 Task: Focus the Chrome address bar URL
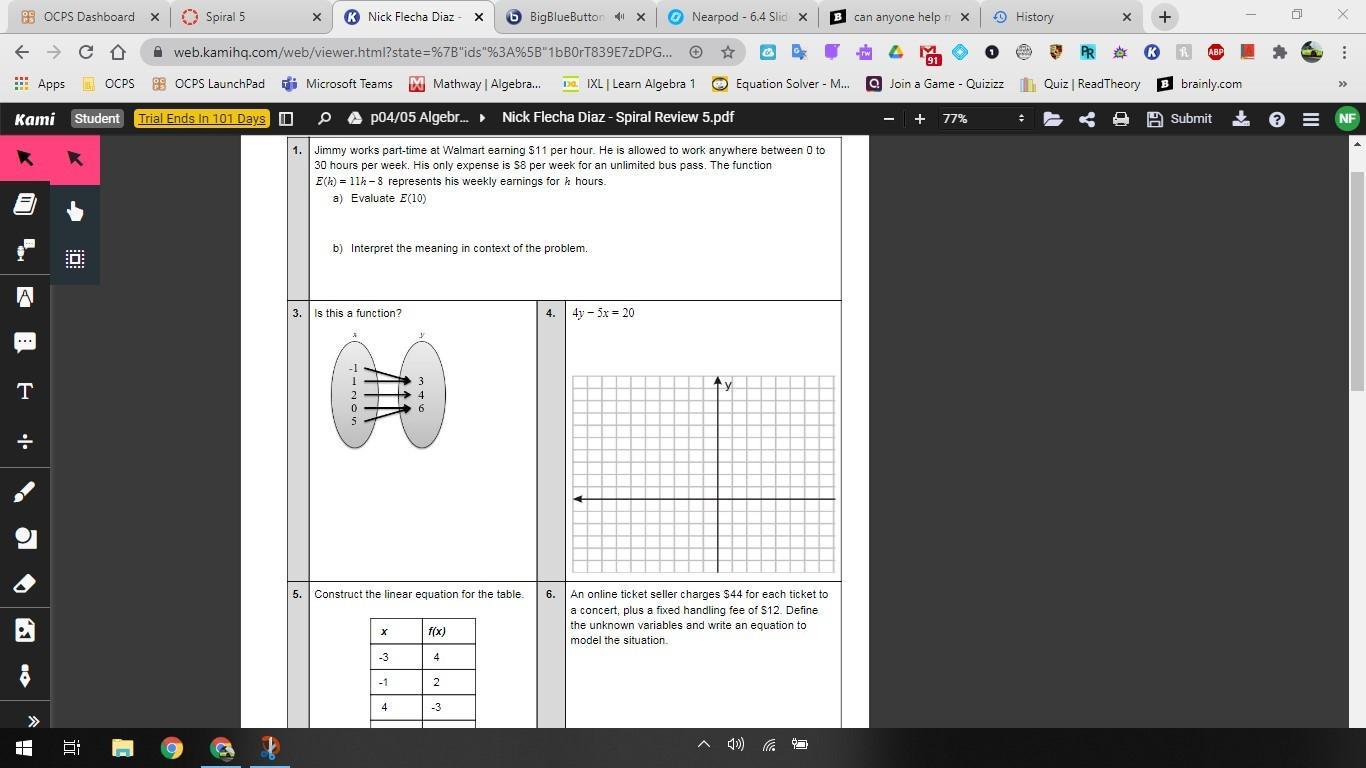(422, 52)
